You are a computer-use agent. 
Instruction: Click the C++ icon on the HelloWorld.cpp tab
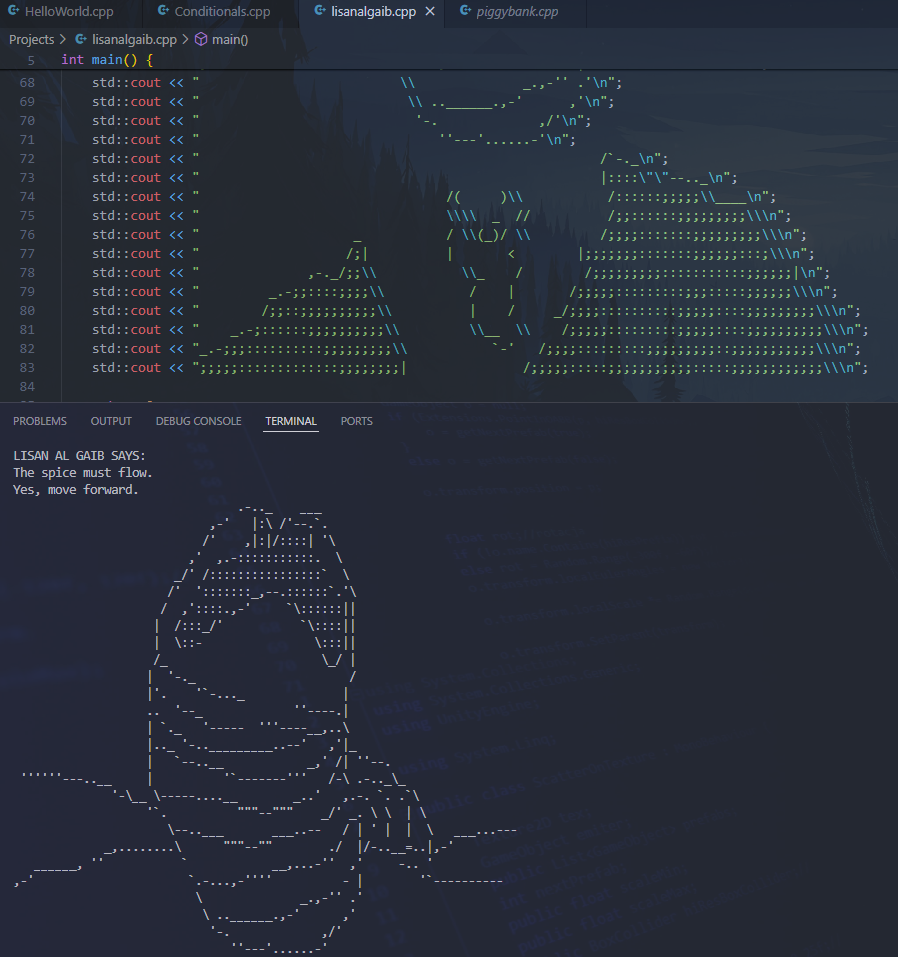[14, 12]
